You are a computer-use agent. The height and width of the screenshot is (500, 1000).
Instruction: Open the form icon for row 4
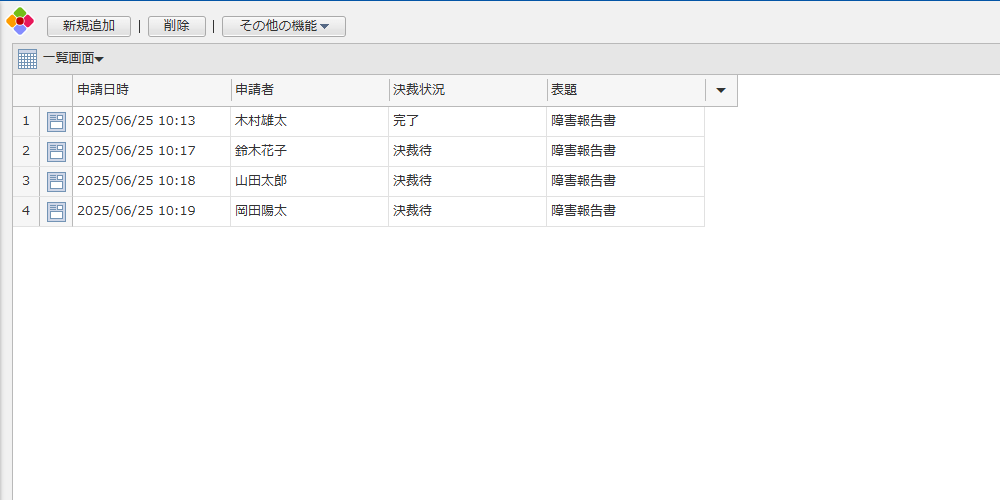[56, 212]
